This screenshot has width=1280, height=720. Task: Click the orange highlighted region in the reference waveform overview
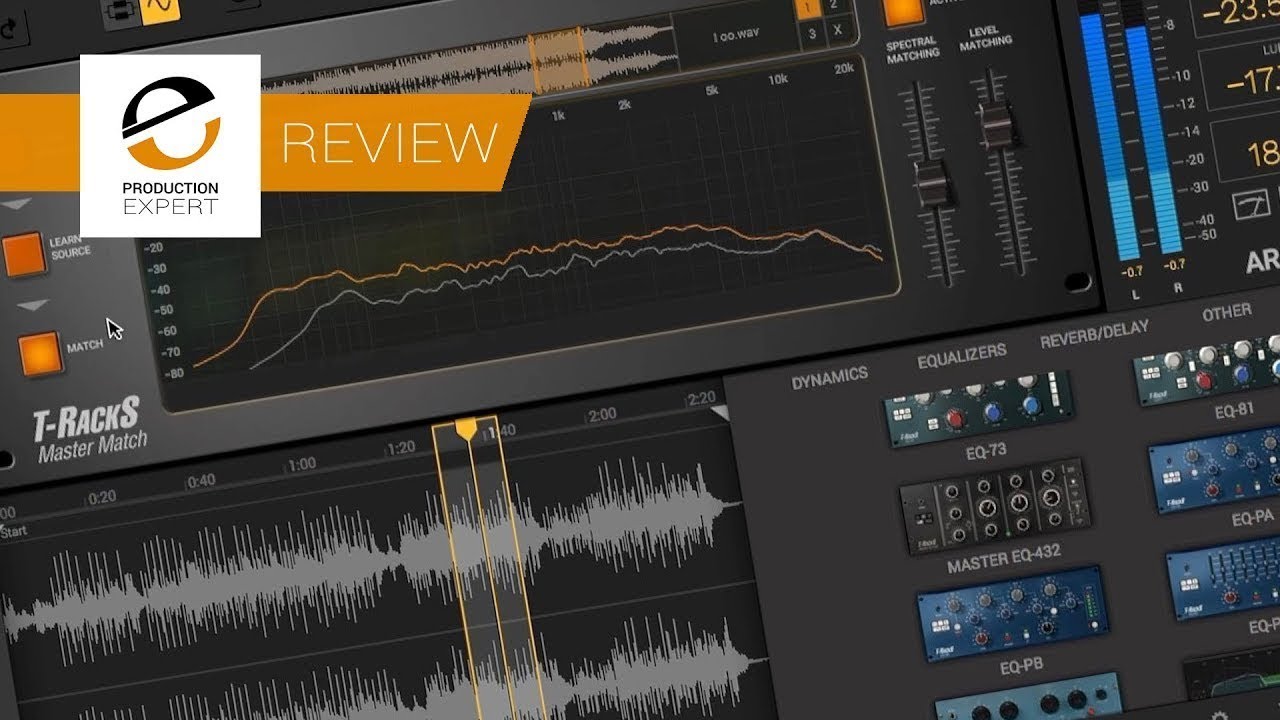[x=558, y=59]
